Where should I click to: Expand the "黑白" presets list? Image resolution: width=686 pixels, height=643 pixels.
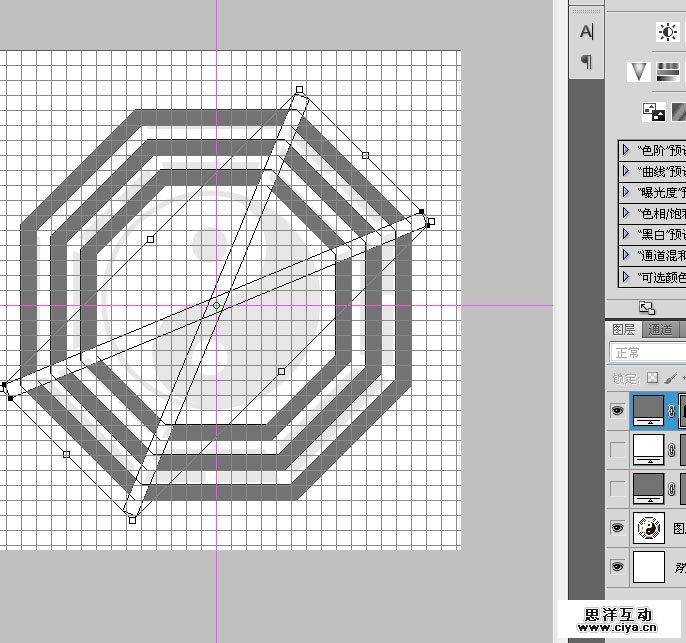tap(626, 234)
